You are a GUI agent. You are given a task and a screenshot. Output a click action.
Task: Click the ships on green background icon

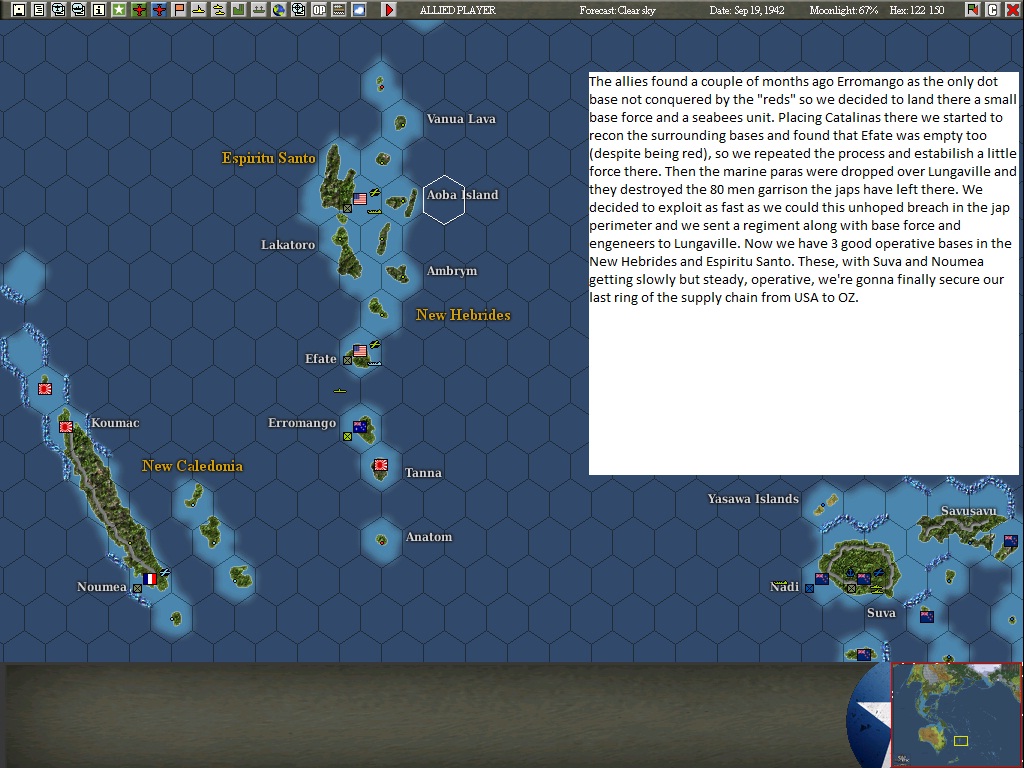[259, 10]
